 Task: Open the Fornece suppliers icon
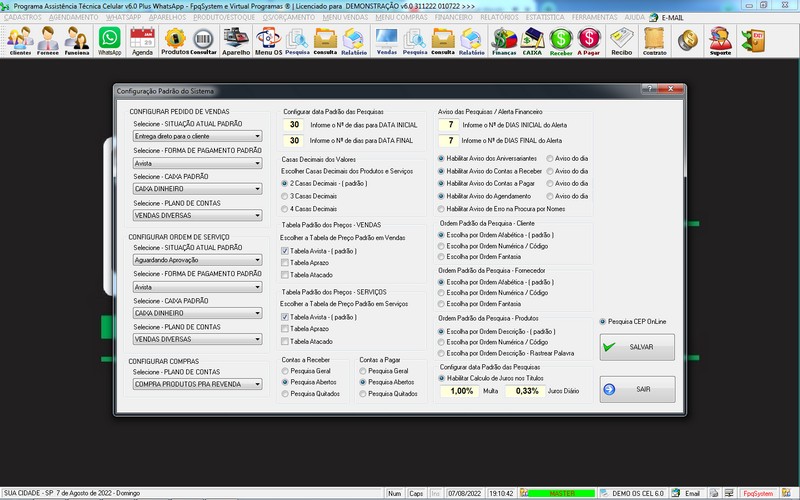48,41
